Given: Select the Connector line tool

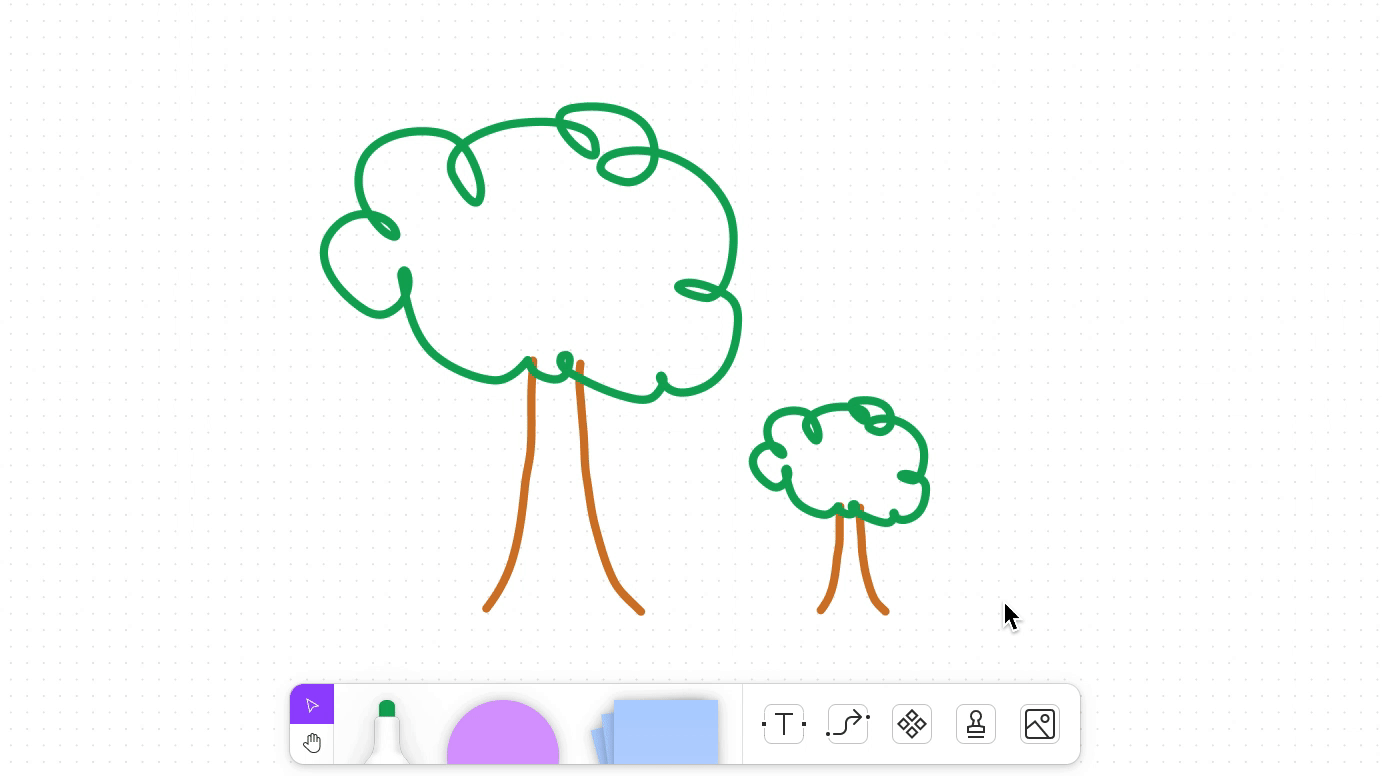Looking at the screenshot, I should [x=848, y=724].
